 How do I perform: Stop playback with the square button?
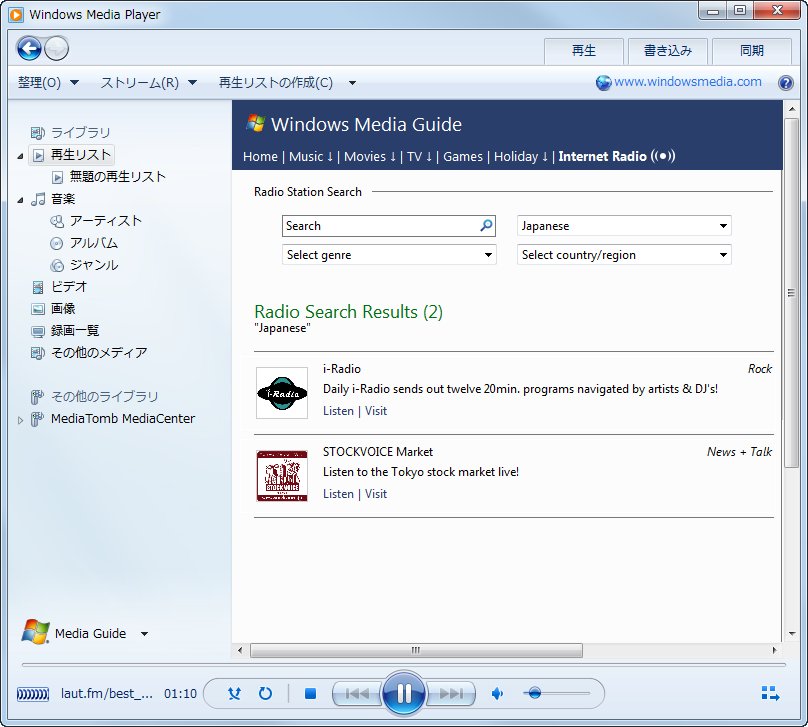coord(310,694)
